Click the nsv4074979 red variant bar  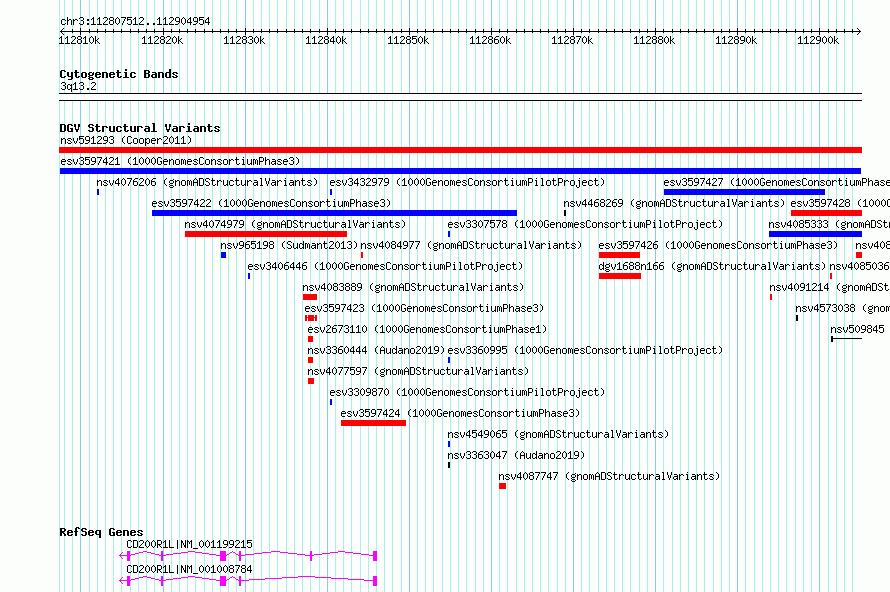click(266, 234)
